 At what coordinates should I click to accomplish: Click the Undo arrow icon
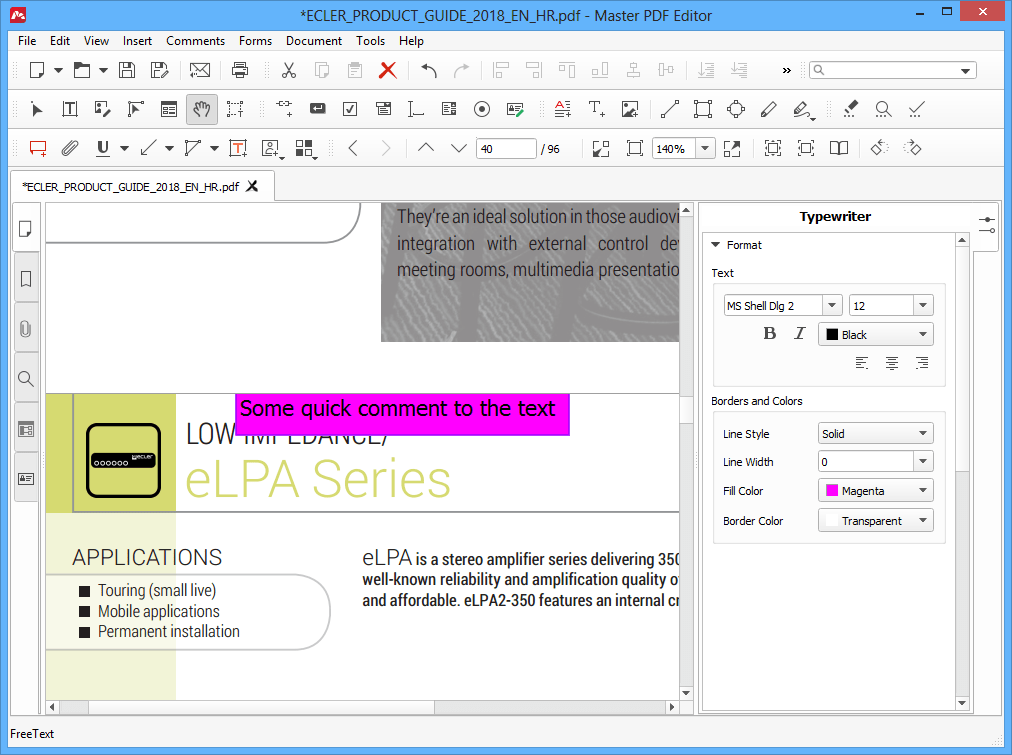pos(429,70)
